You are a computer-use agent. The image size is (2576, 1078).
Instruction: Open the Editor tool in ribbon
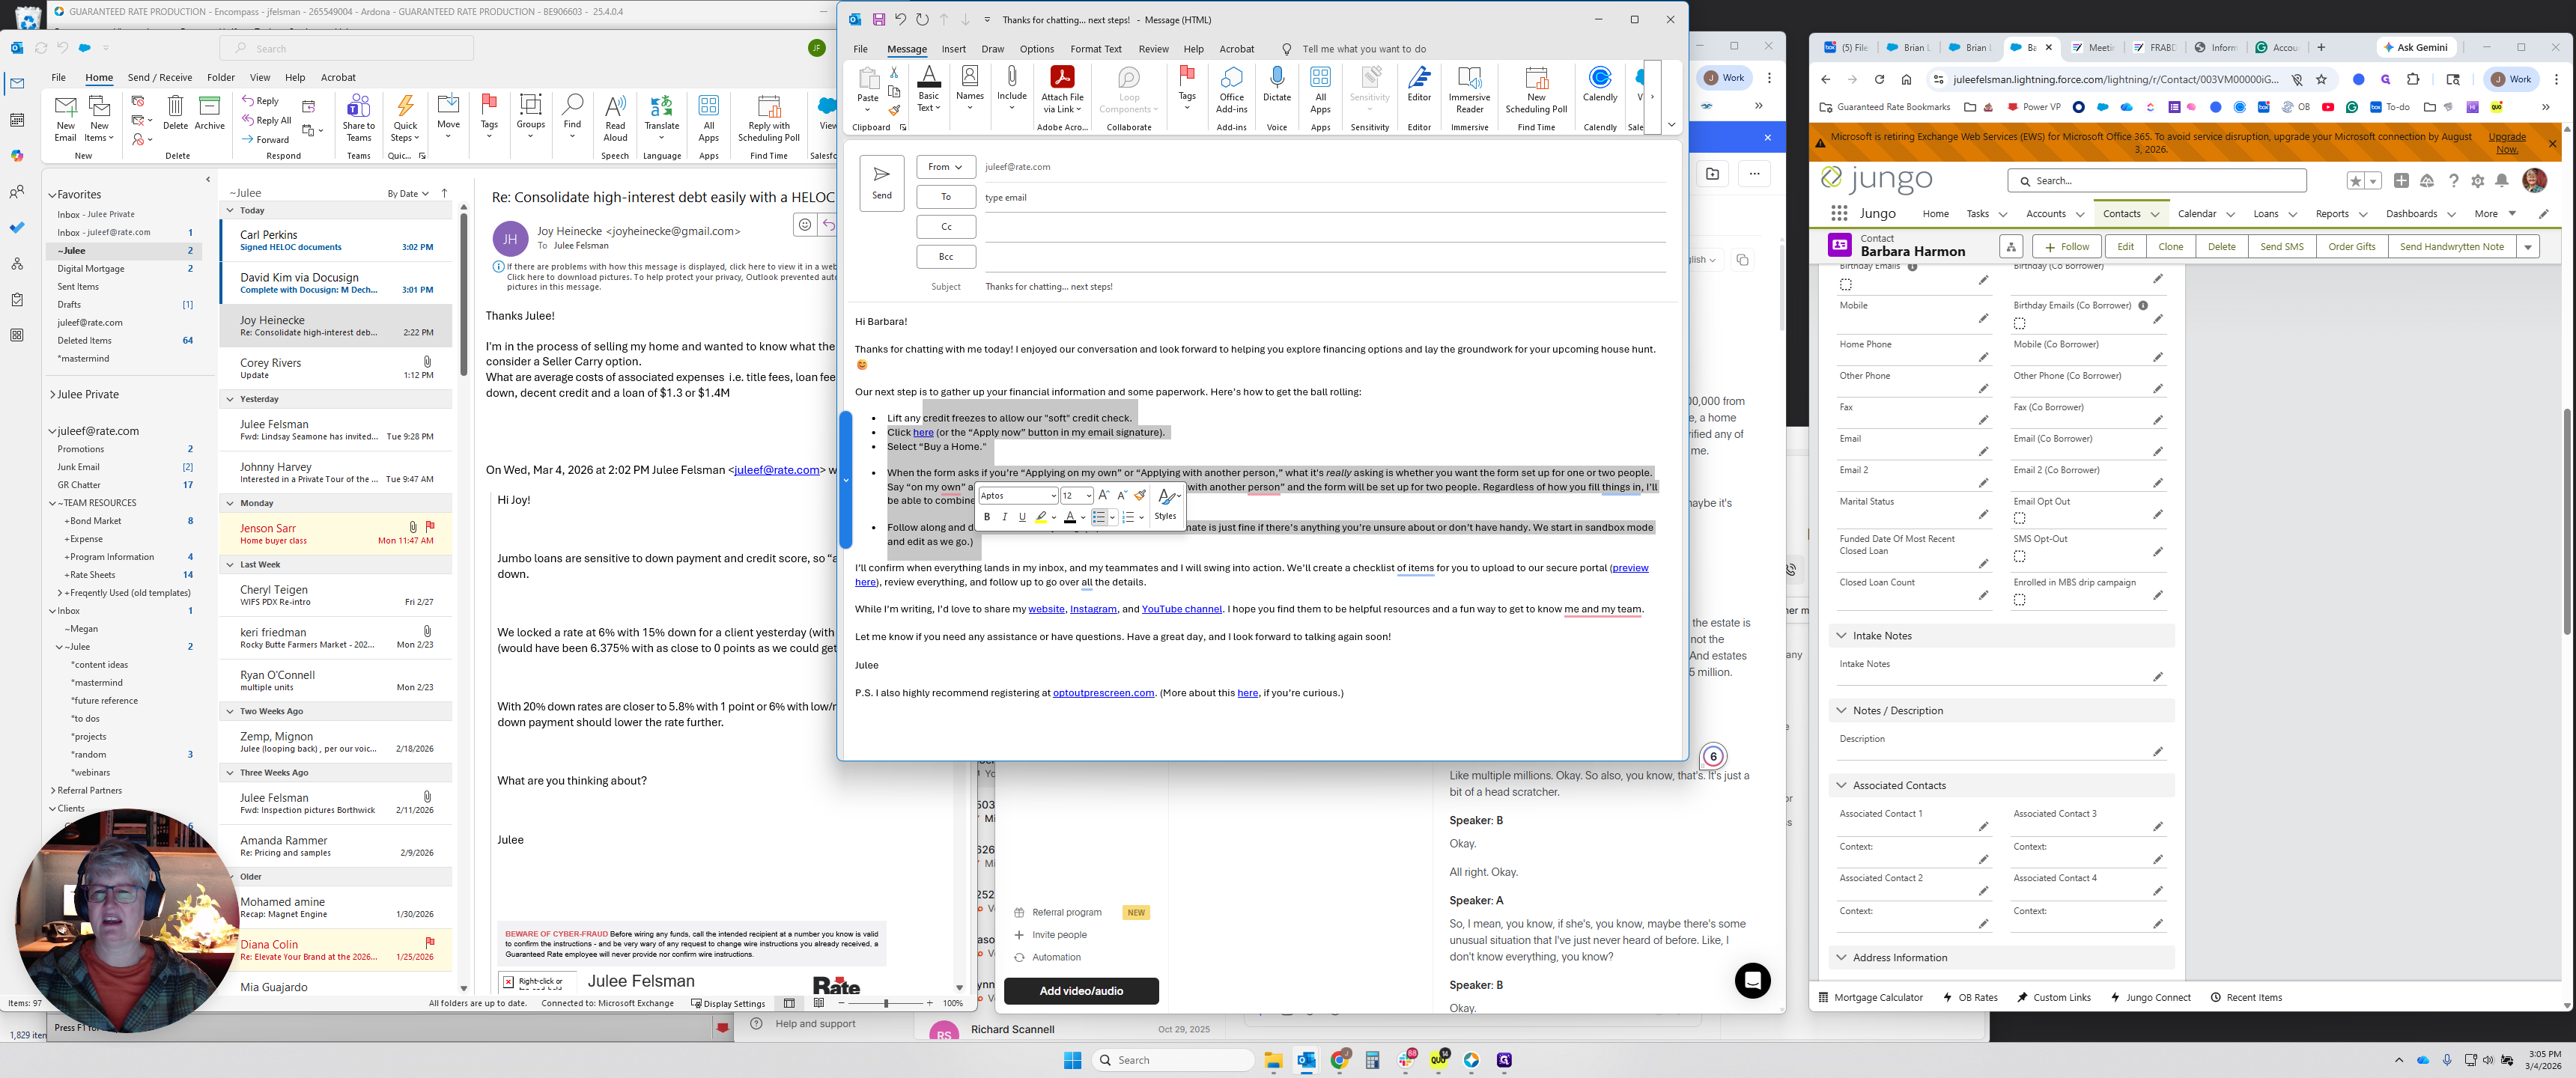pyautogui.click(x=1419, y=79)
